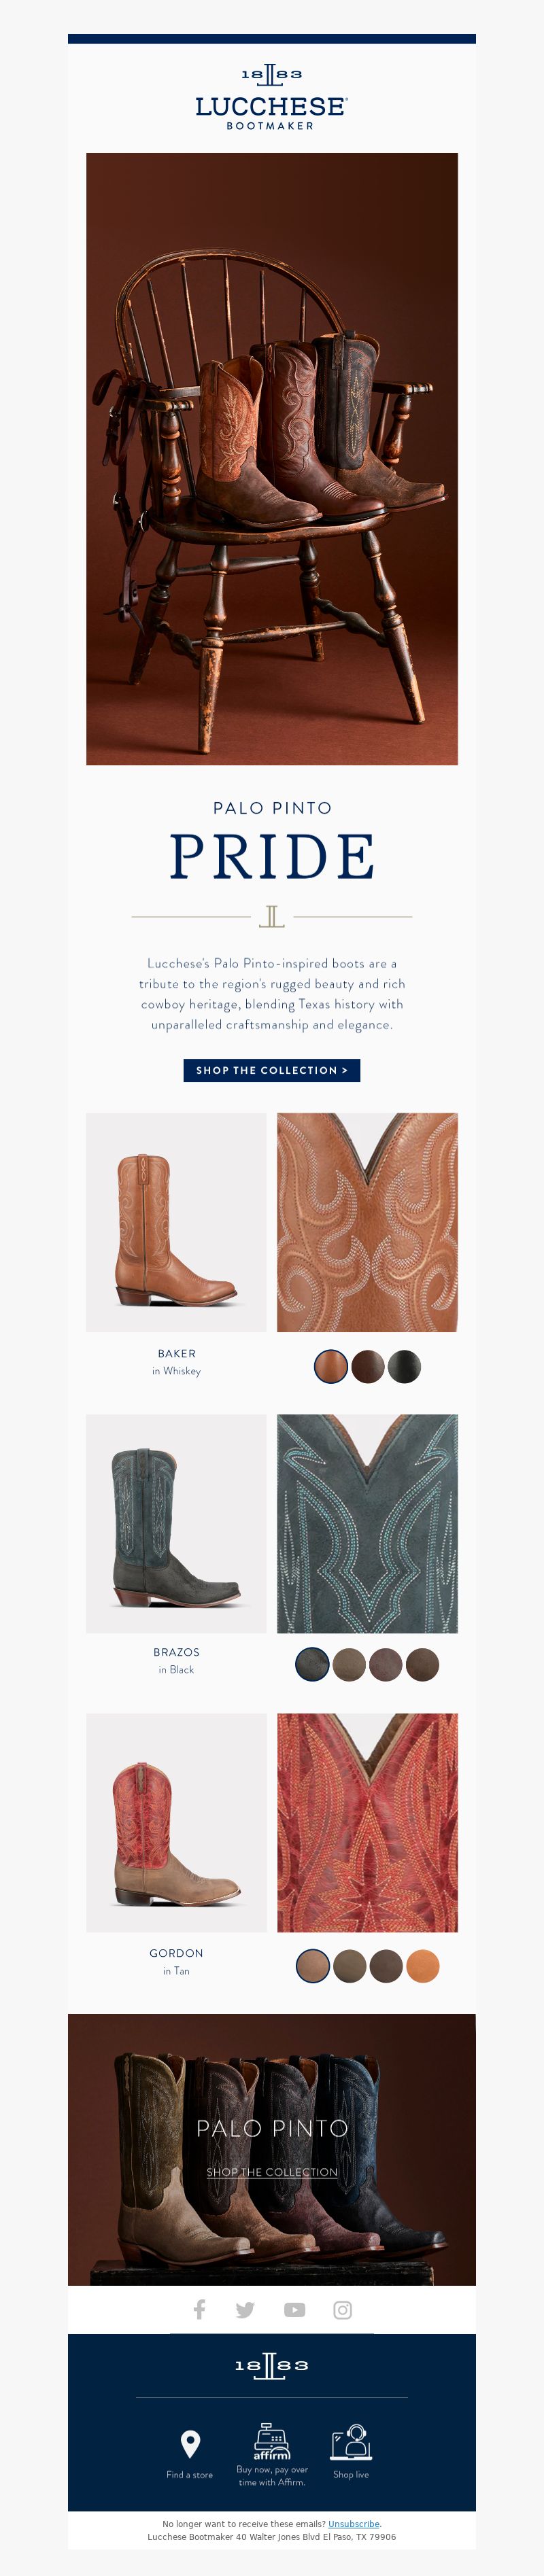Image resolution: width=544 pixels, height=2576 pixels.
Task: Click the Lucchese Bootmaker header logo
Action: 271,98
